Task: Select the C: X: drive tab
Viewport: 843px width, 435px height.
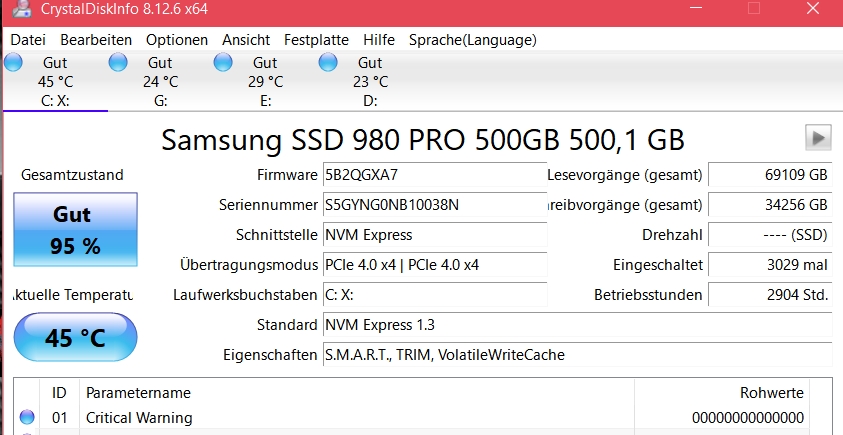Action: coord(55,82)
